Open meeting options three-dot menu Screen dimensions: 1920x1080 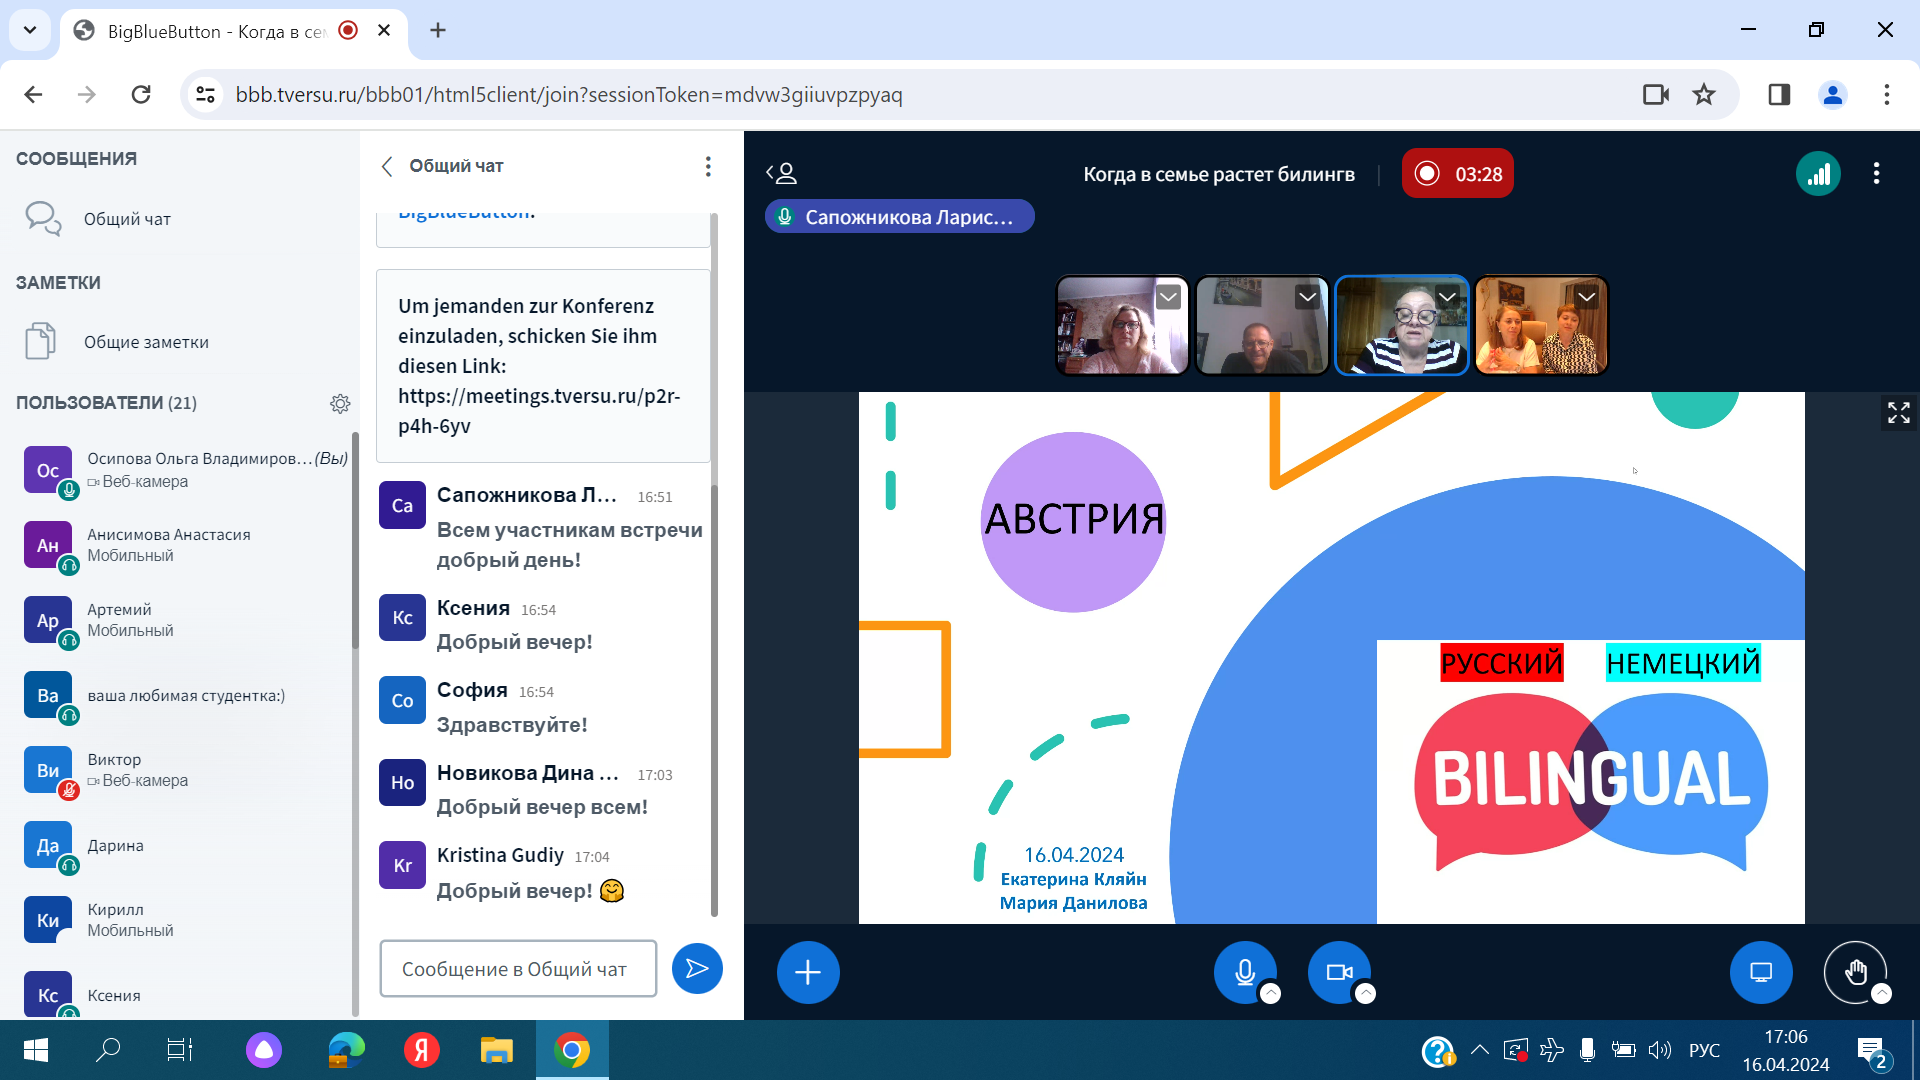[x=1876, y=173]
